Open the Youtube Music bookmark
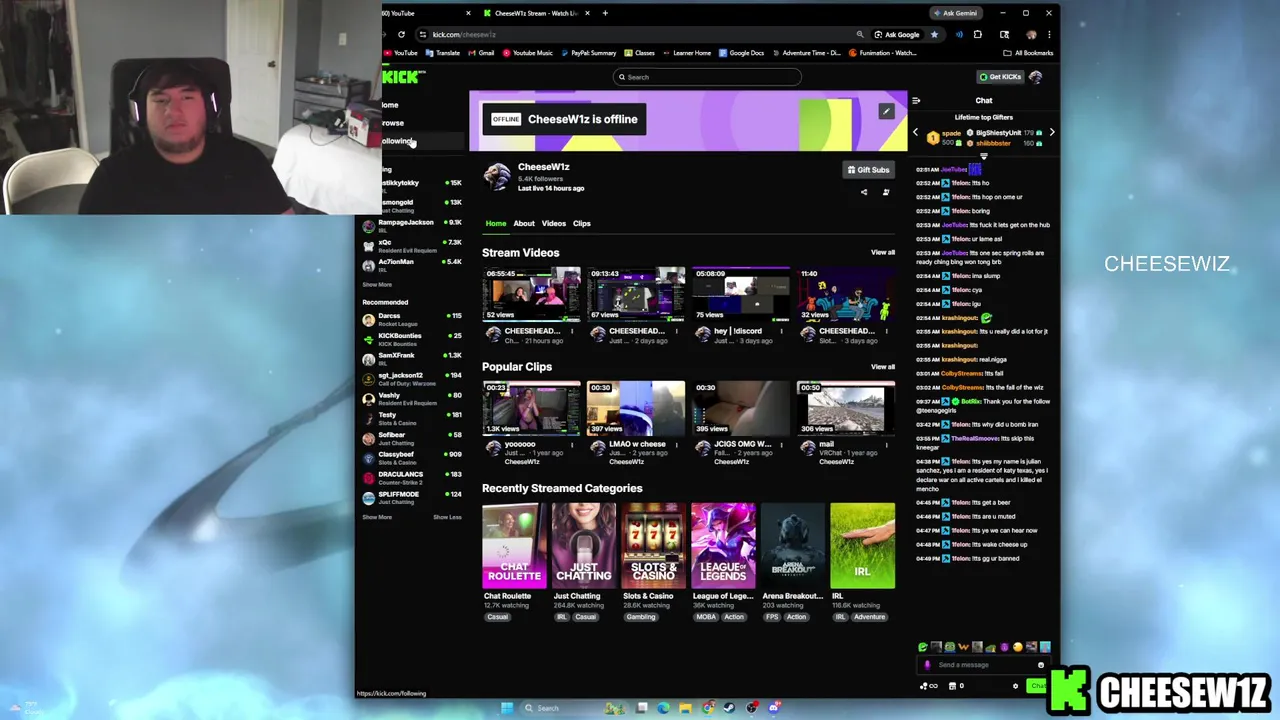Image resolution: width=1280 pixels, height=720 pixels. [x=527, y=53]
